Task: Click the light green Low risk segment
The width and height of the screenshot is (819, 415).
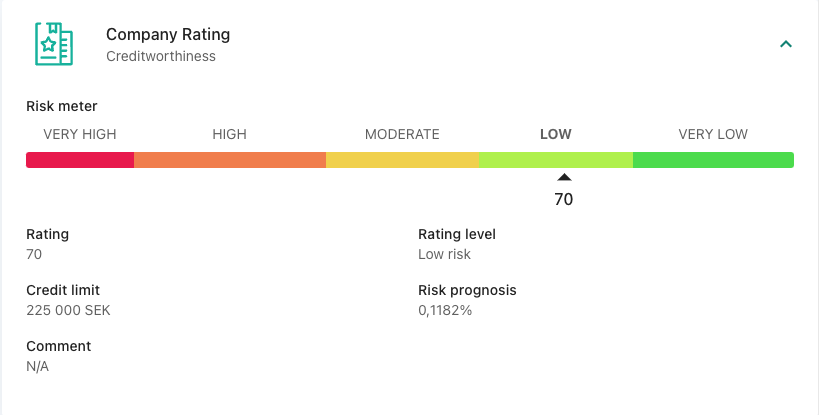Action: coord(556,160)
